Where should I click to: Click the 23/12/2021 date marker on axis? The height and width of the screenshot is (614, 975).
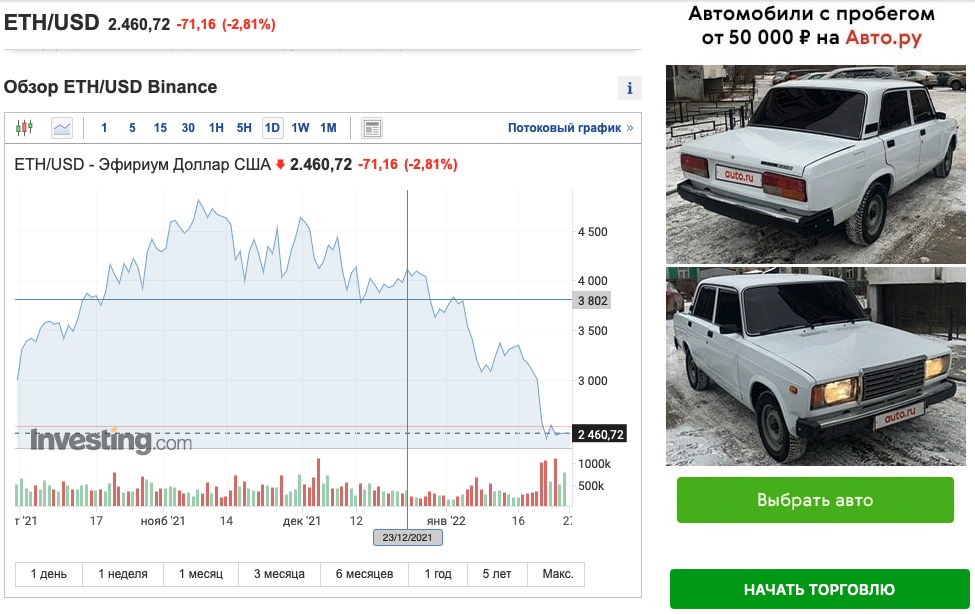[x=407, y=538]
